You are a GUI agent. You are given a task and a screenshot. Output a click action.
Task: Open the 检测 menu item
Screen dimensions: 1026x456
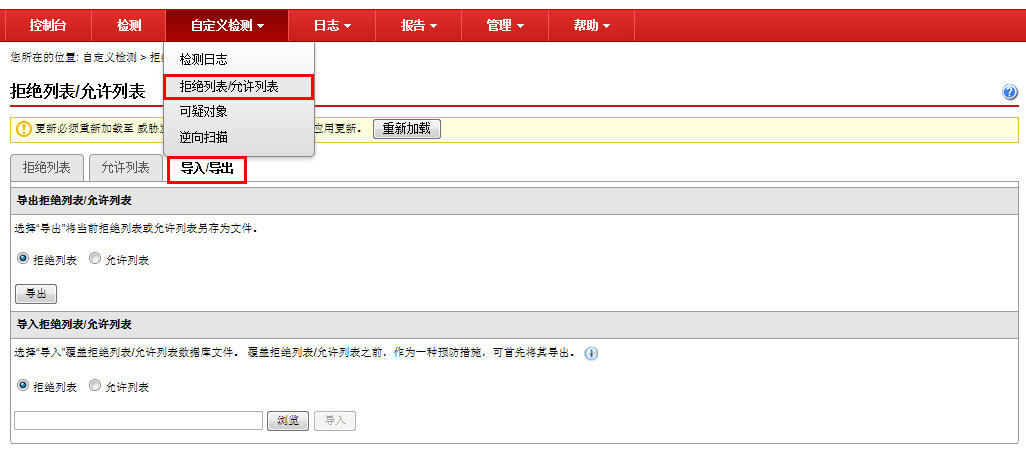[x=129, y=25]
